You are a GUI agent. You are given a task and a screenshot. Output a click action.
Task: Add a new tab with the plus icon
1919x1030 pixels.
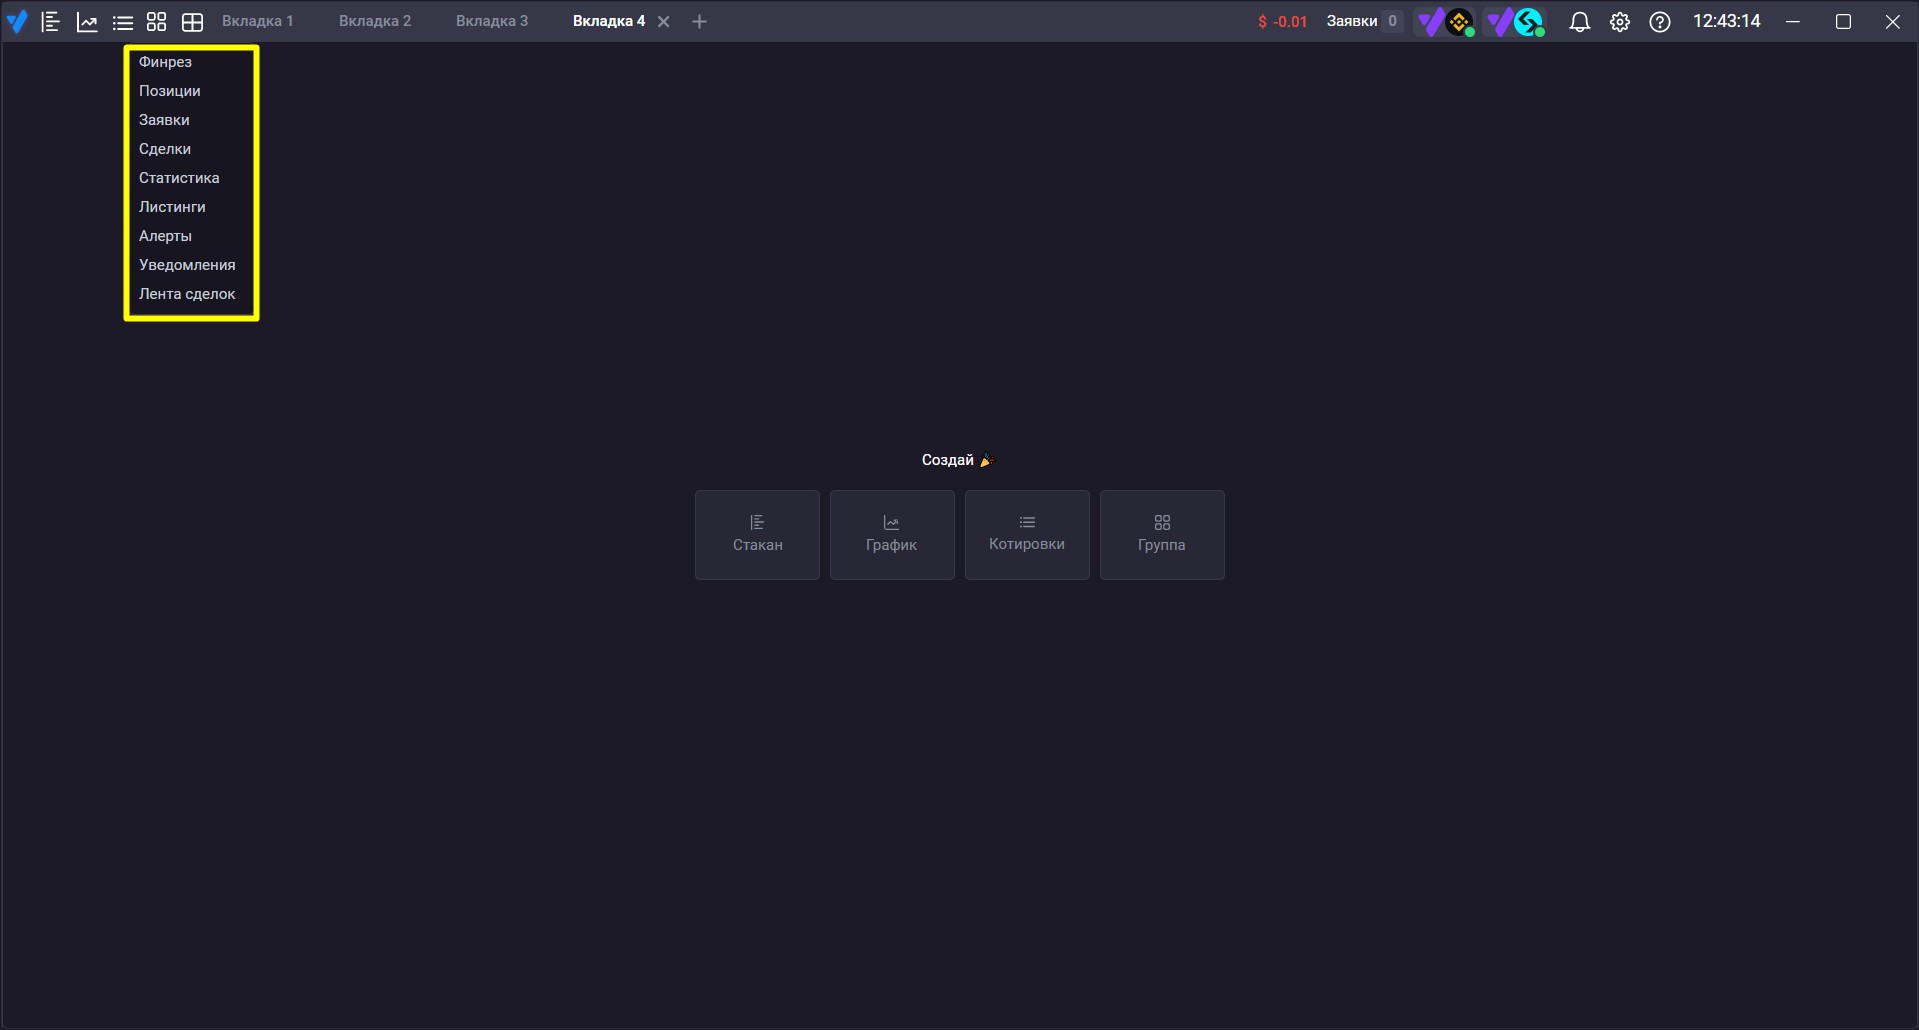click(699, 21)
